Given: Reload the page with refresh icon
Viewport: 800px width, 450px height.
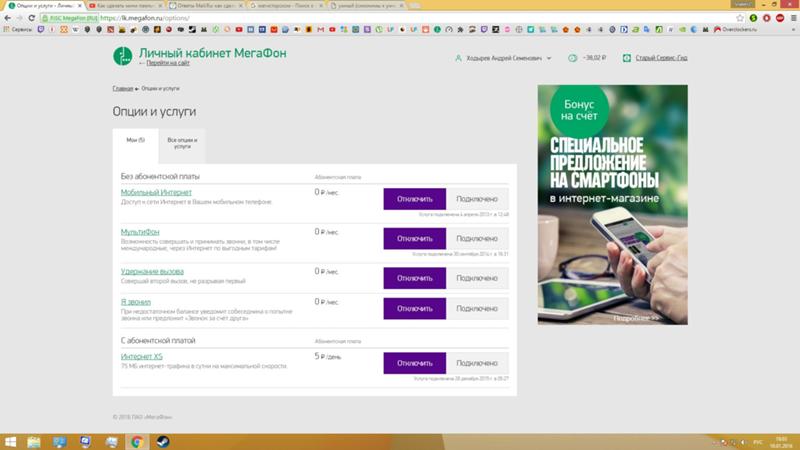Looking at the screenshot, I should [32, 18].
